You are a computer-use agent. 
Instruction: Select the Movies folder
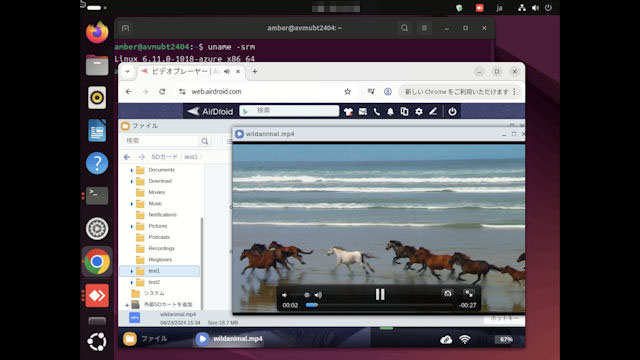156,192
